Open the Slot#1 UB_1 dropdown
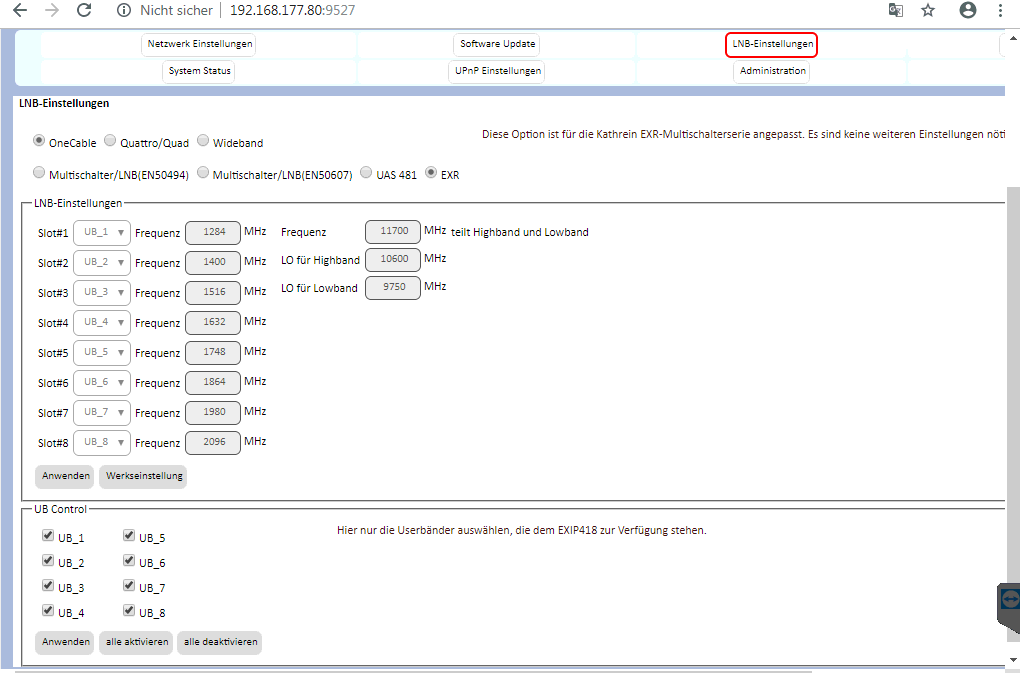 coord(102,233)
